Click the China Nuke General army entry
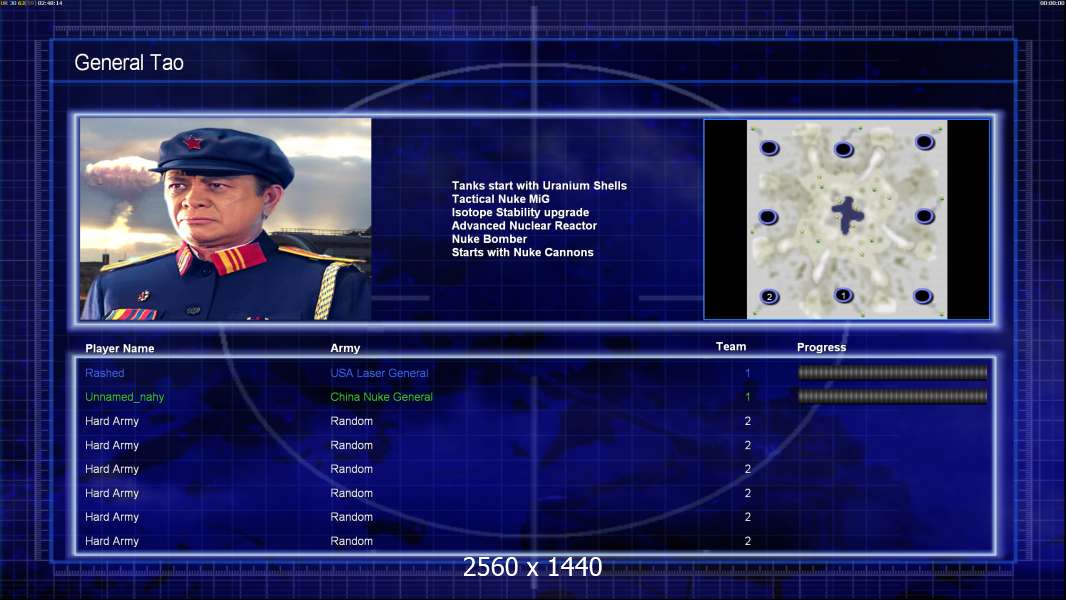Screen dimensions: 1066x600 [x=381, y=397]
